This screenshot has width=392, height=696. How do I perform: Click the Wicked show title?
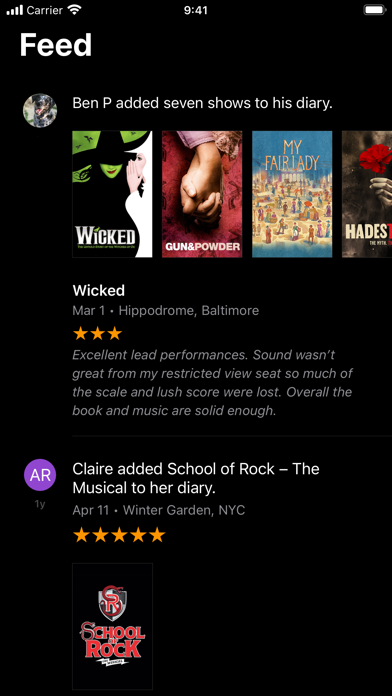click(x=99, y=291)
